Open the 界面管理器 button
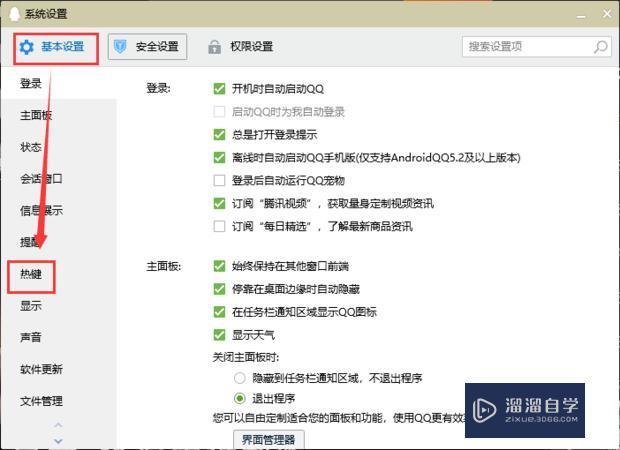This screenshot has width=620, height=450. [268, 439]
